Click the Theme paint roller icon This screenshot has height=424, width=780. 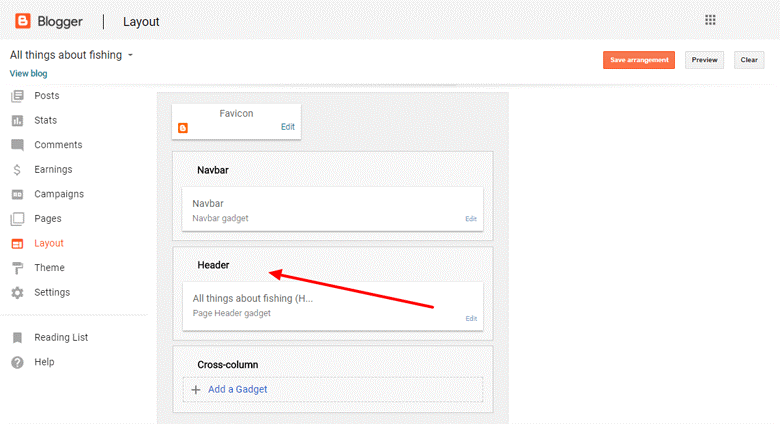point(17,268)
